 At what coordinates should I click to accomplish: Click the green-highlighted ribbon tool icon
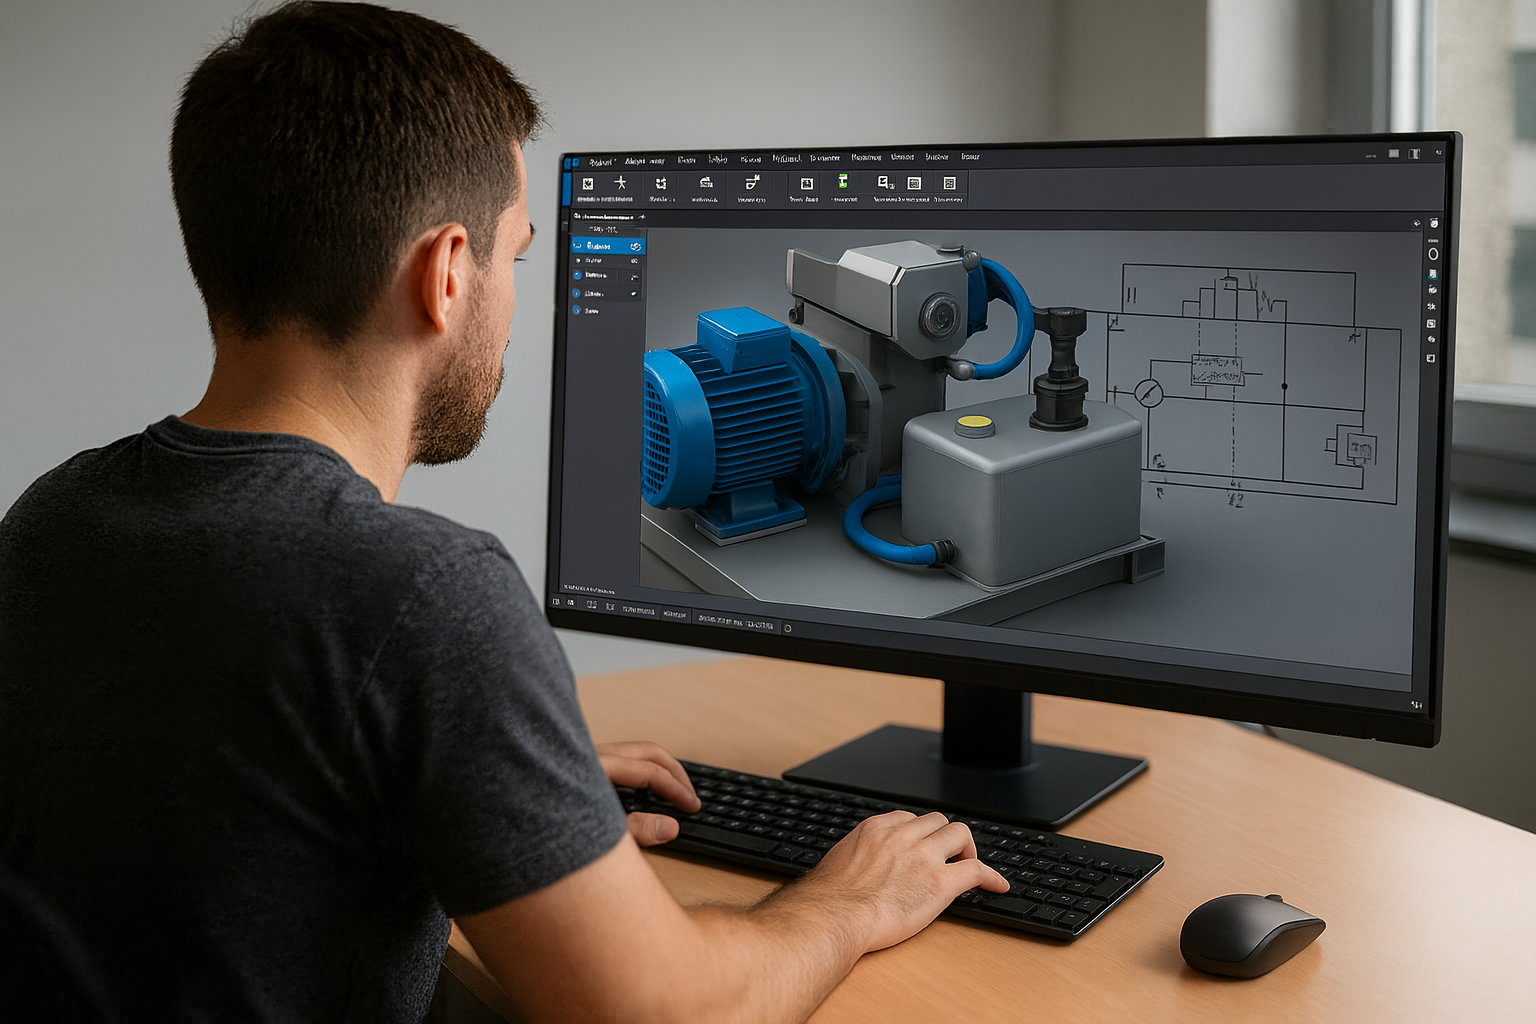coord(843,181)
